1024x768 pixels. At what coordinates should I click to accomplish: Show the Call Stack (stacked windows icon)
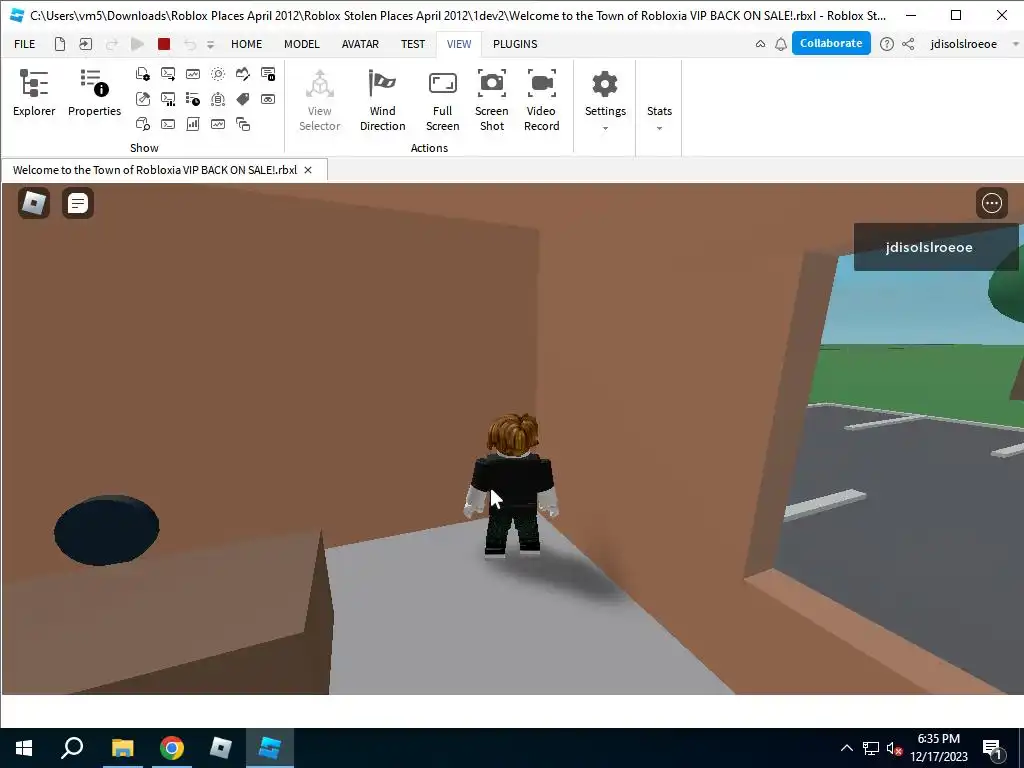click(x=243, y=124)
